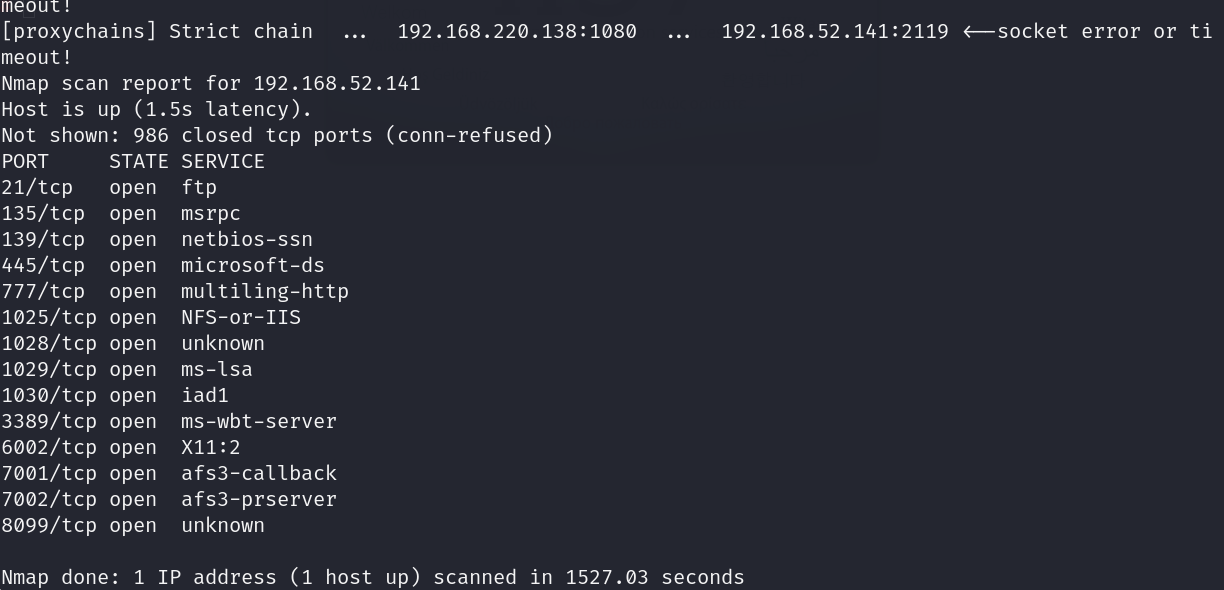
Task: Click the iad1 service text
Action: (x=205, y=395)
